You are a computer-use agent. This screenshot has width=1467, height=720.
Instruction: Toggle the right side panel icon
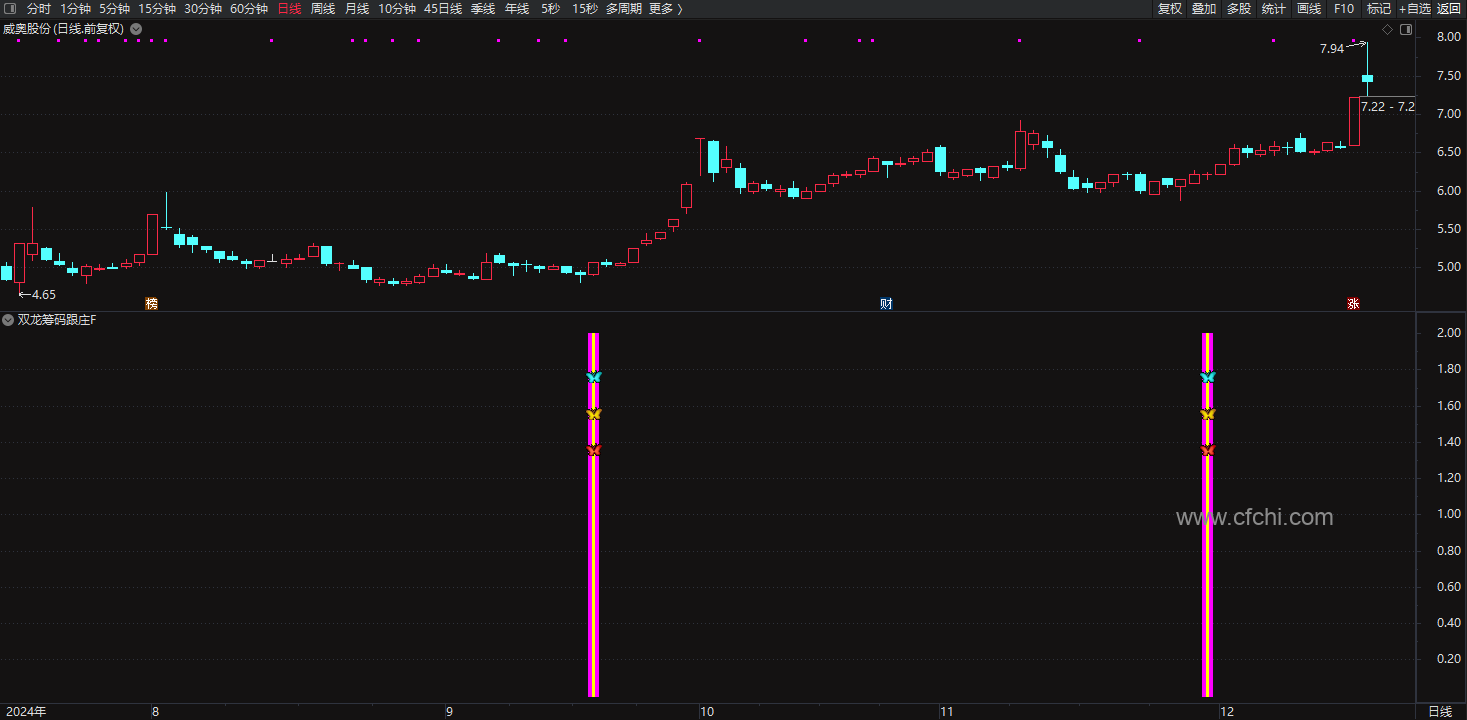pos(1406,30)
